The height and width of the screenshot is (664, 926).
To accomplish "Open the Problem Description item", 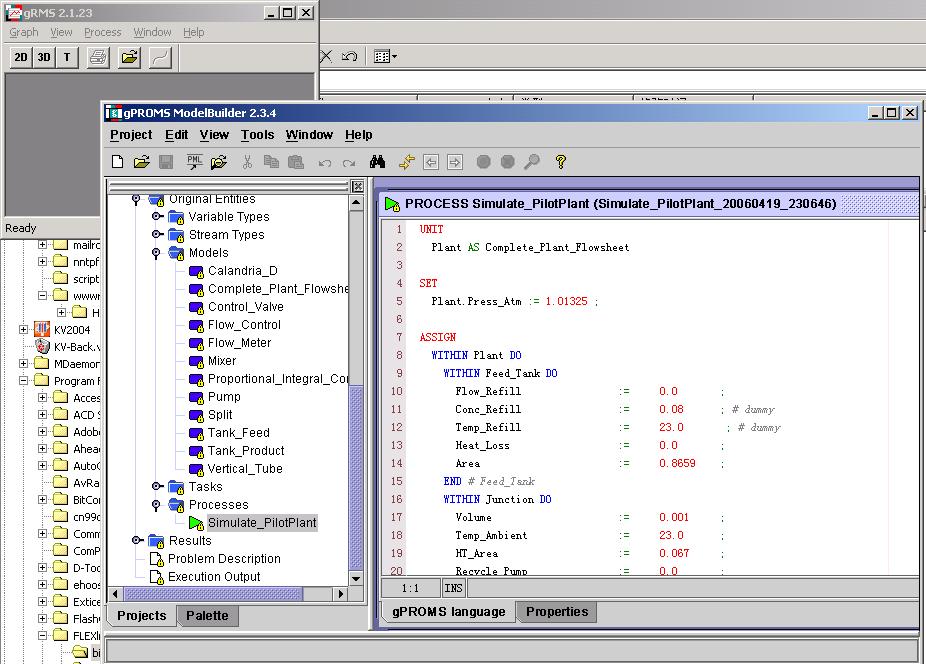I will 224,559.
